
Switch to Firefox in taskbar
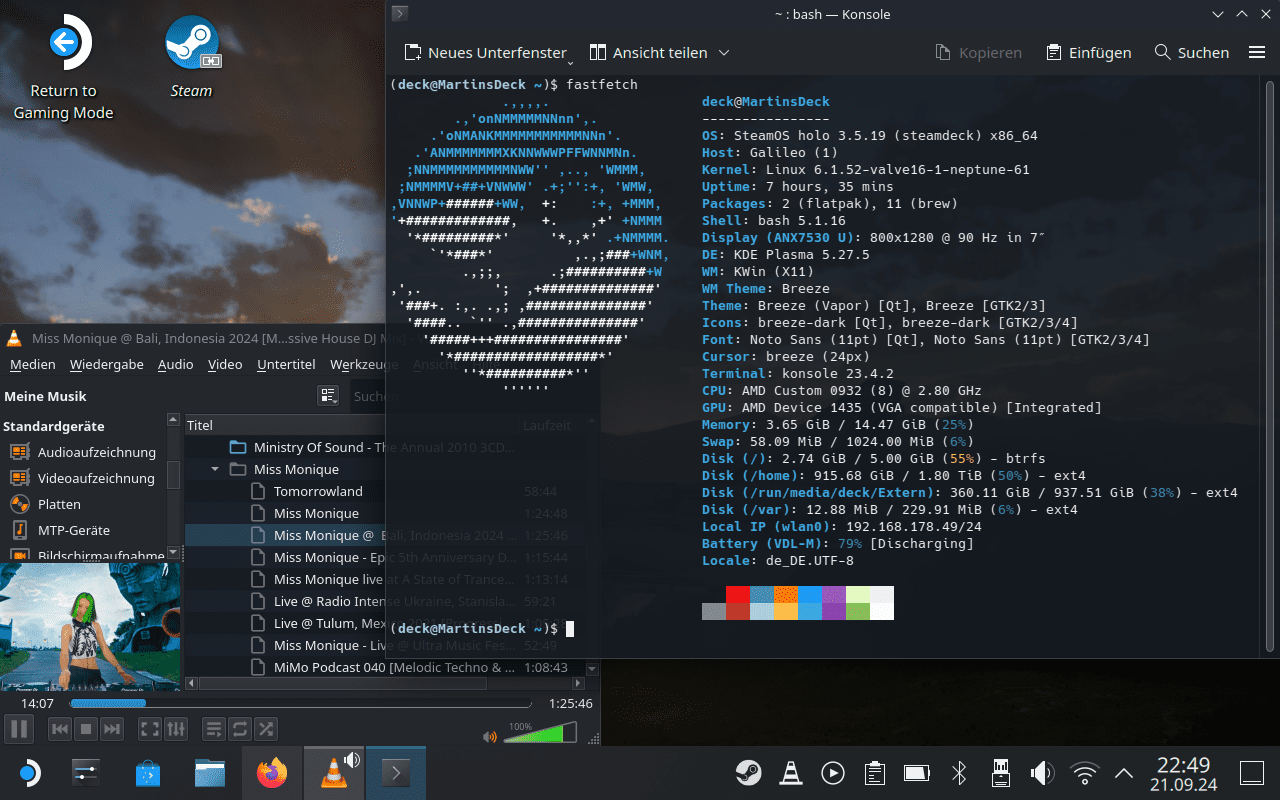(271, 773)
